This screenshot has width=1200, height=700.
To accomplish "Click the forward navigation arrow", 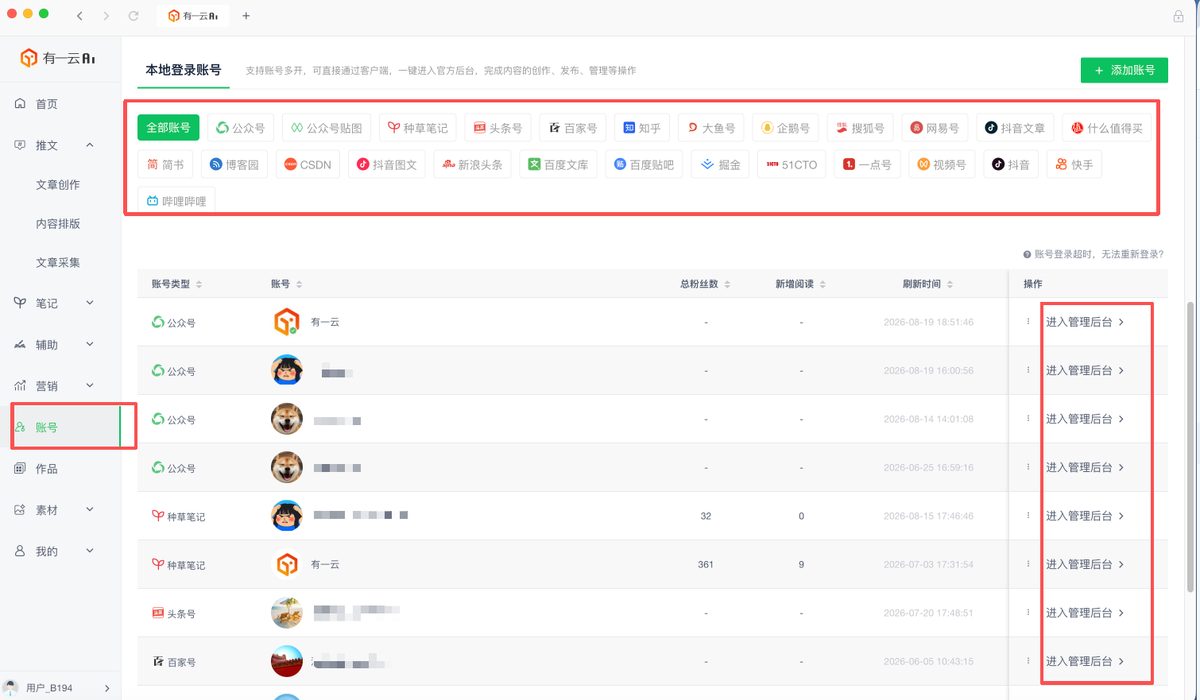I will coord(107,16).
